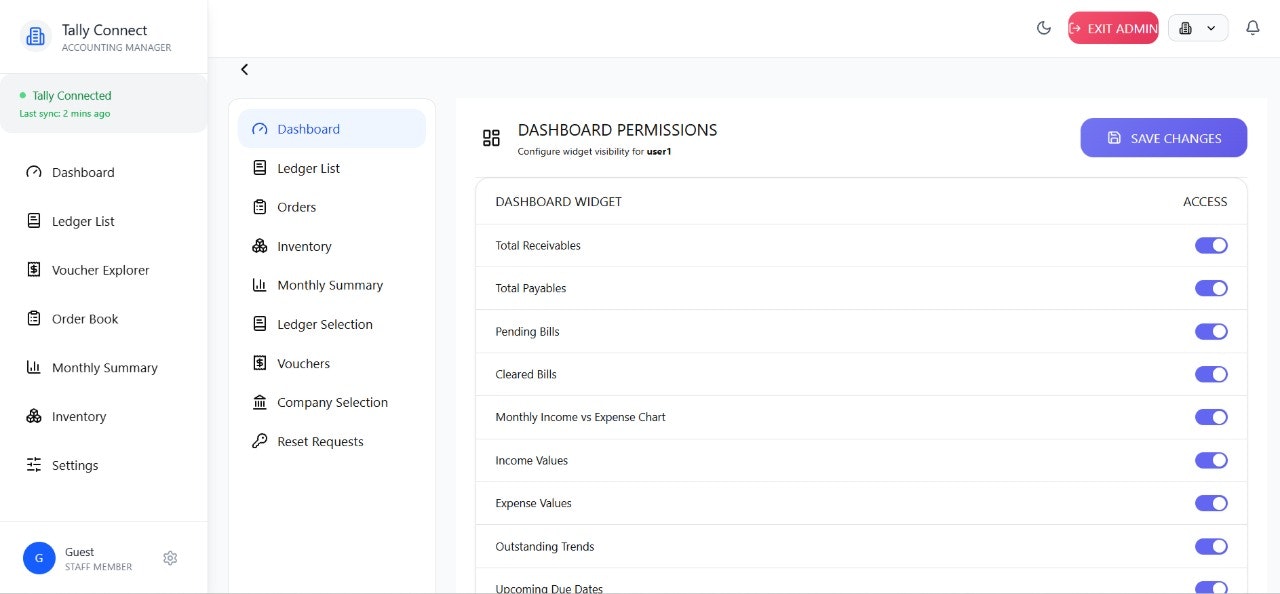Open the company selector dropdown in header
This screenshot has height=594, width=1280.
tap(1198, 28)
